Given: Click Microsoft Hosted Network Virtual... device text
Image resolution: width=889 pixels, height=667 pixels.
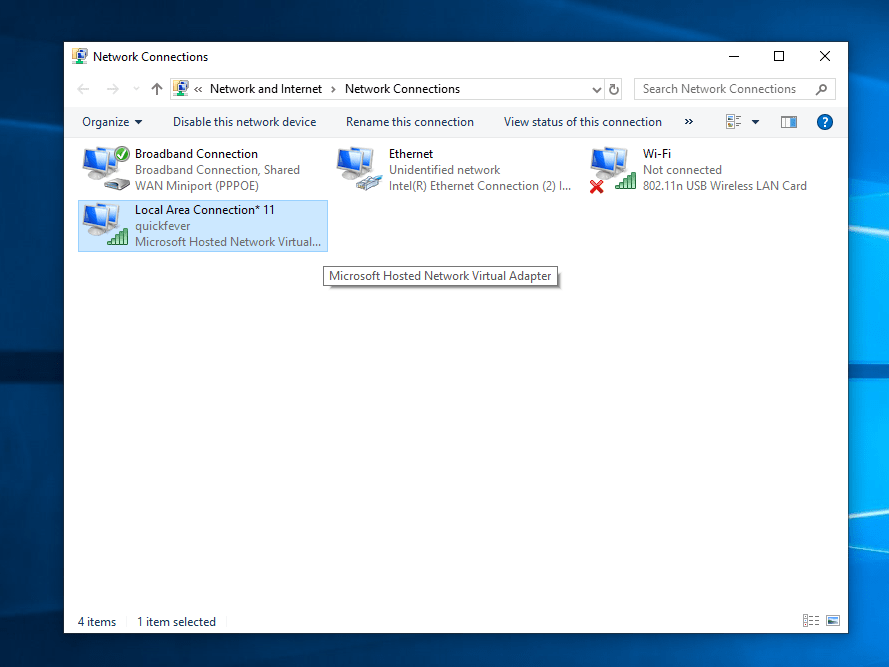Looking at the screenshot, I should [228, 242].
